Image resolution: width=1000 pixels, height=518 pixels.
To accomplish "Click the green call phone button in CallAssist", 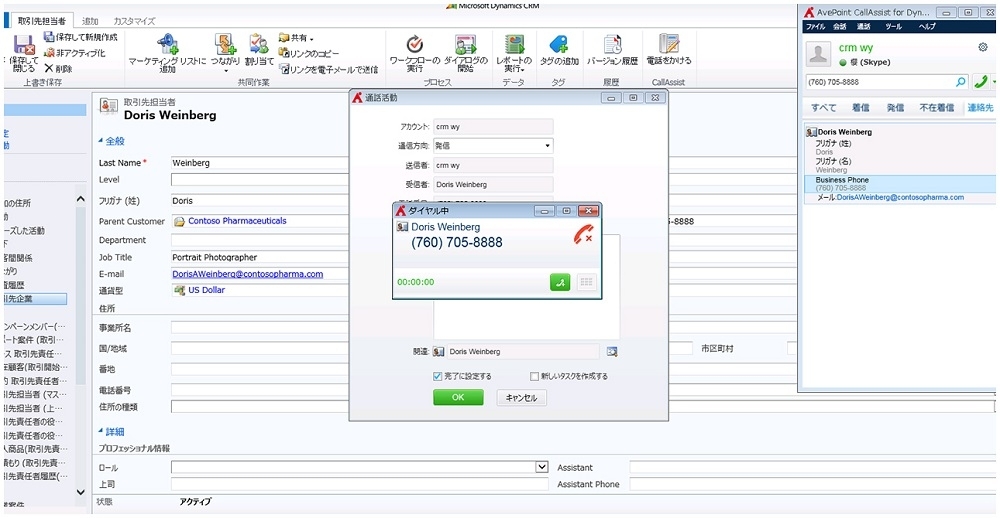I will click(980, 82).
